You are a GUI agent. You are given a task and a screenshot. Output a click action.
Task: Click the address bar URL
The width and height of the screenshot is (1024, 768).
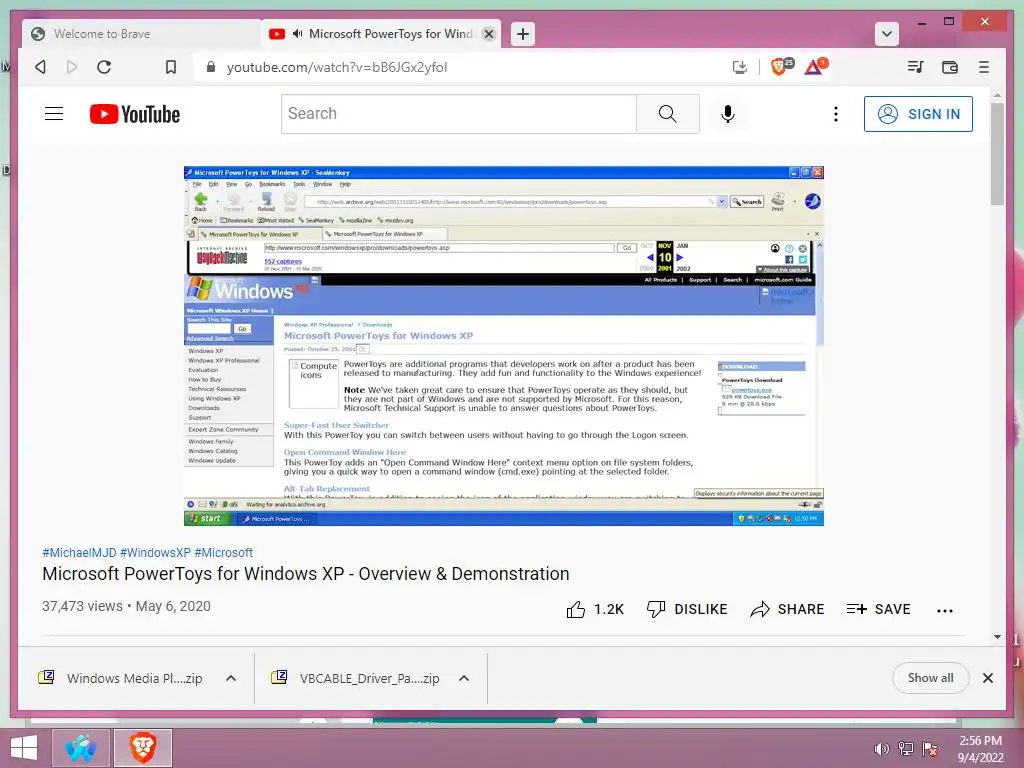[x=336, y=67]
